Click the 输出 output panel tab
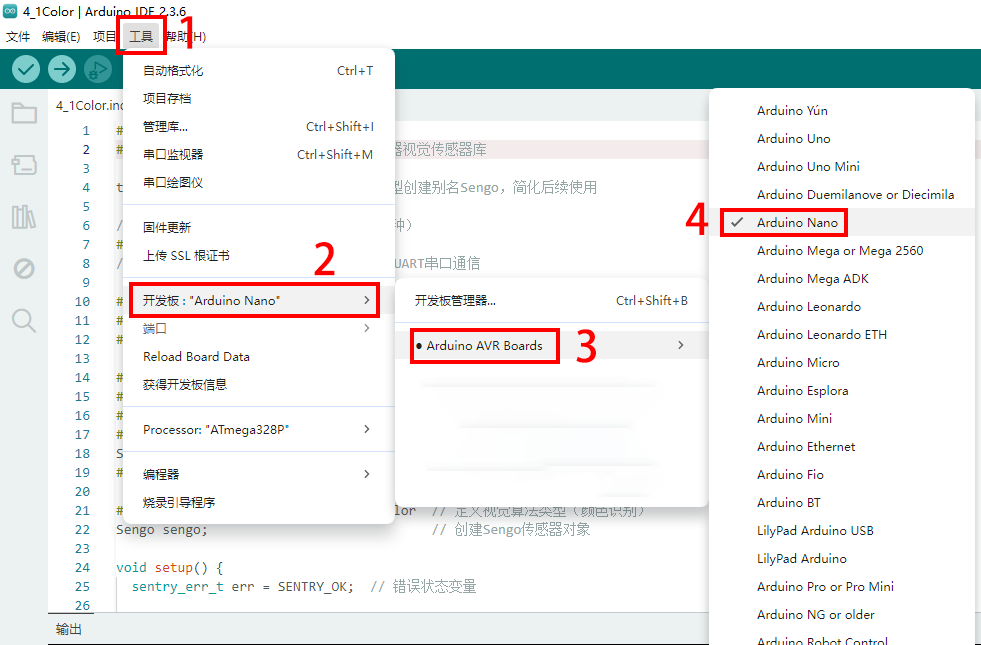 pos(69,629)
